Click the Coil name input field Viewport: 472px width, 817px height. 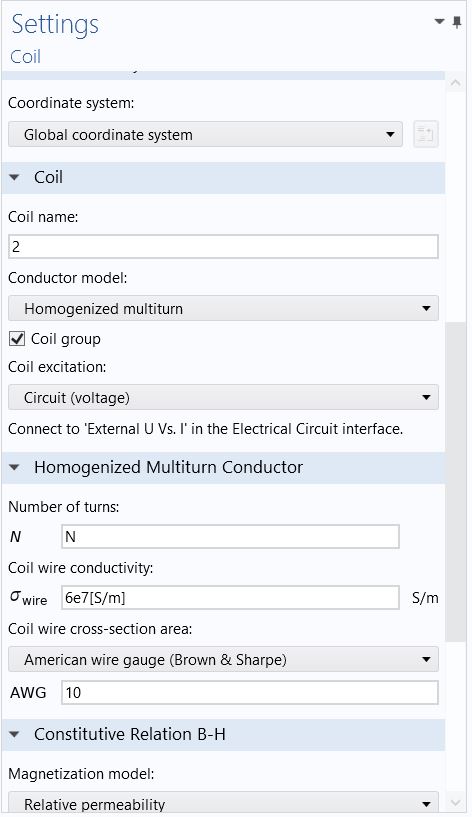pyautogui.click(x=223, y=246)
